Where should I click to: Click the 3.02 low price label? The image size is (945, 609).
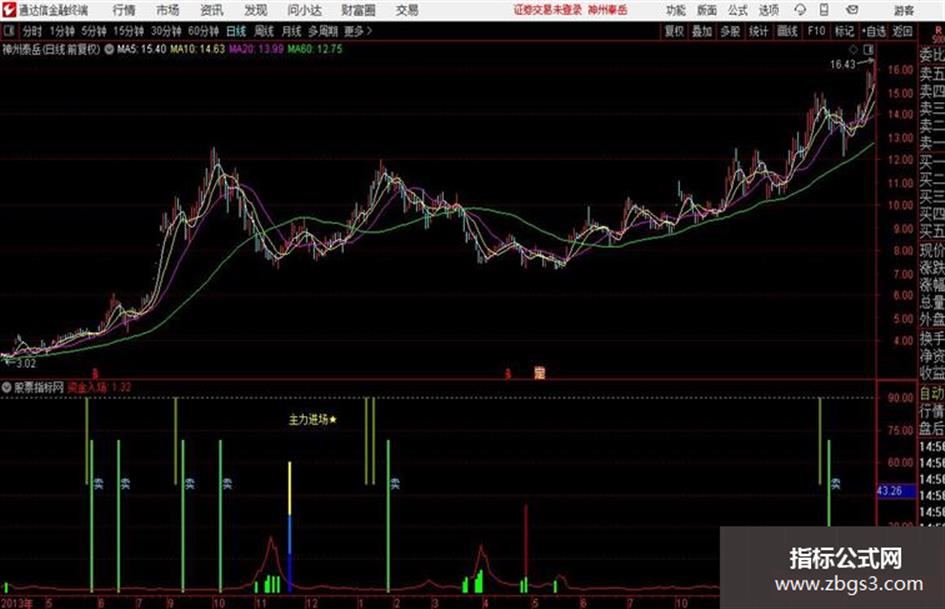pos(26,364)
